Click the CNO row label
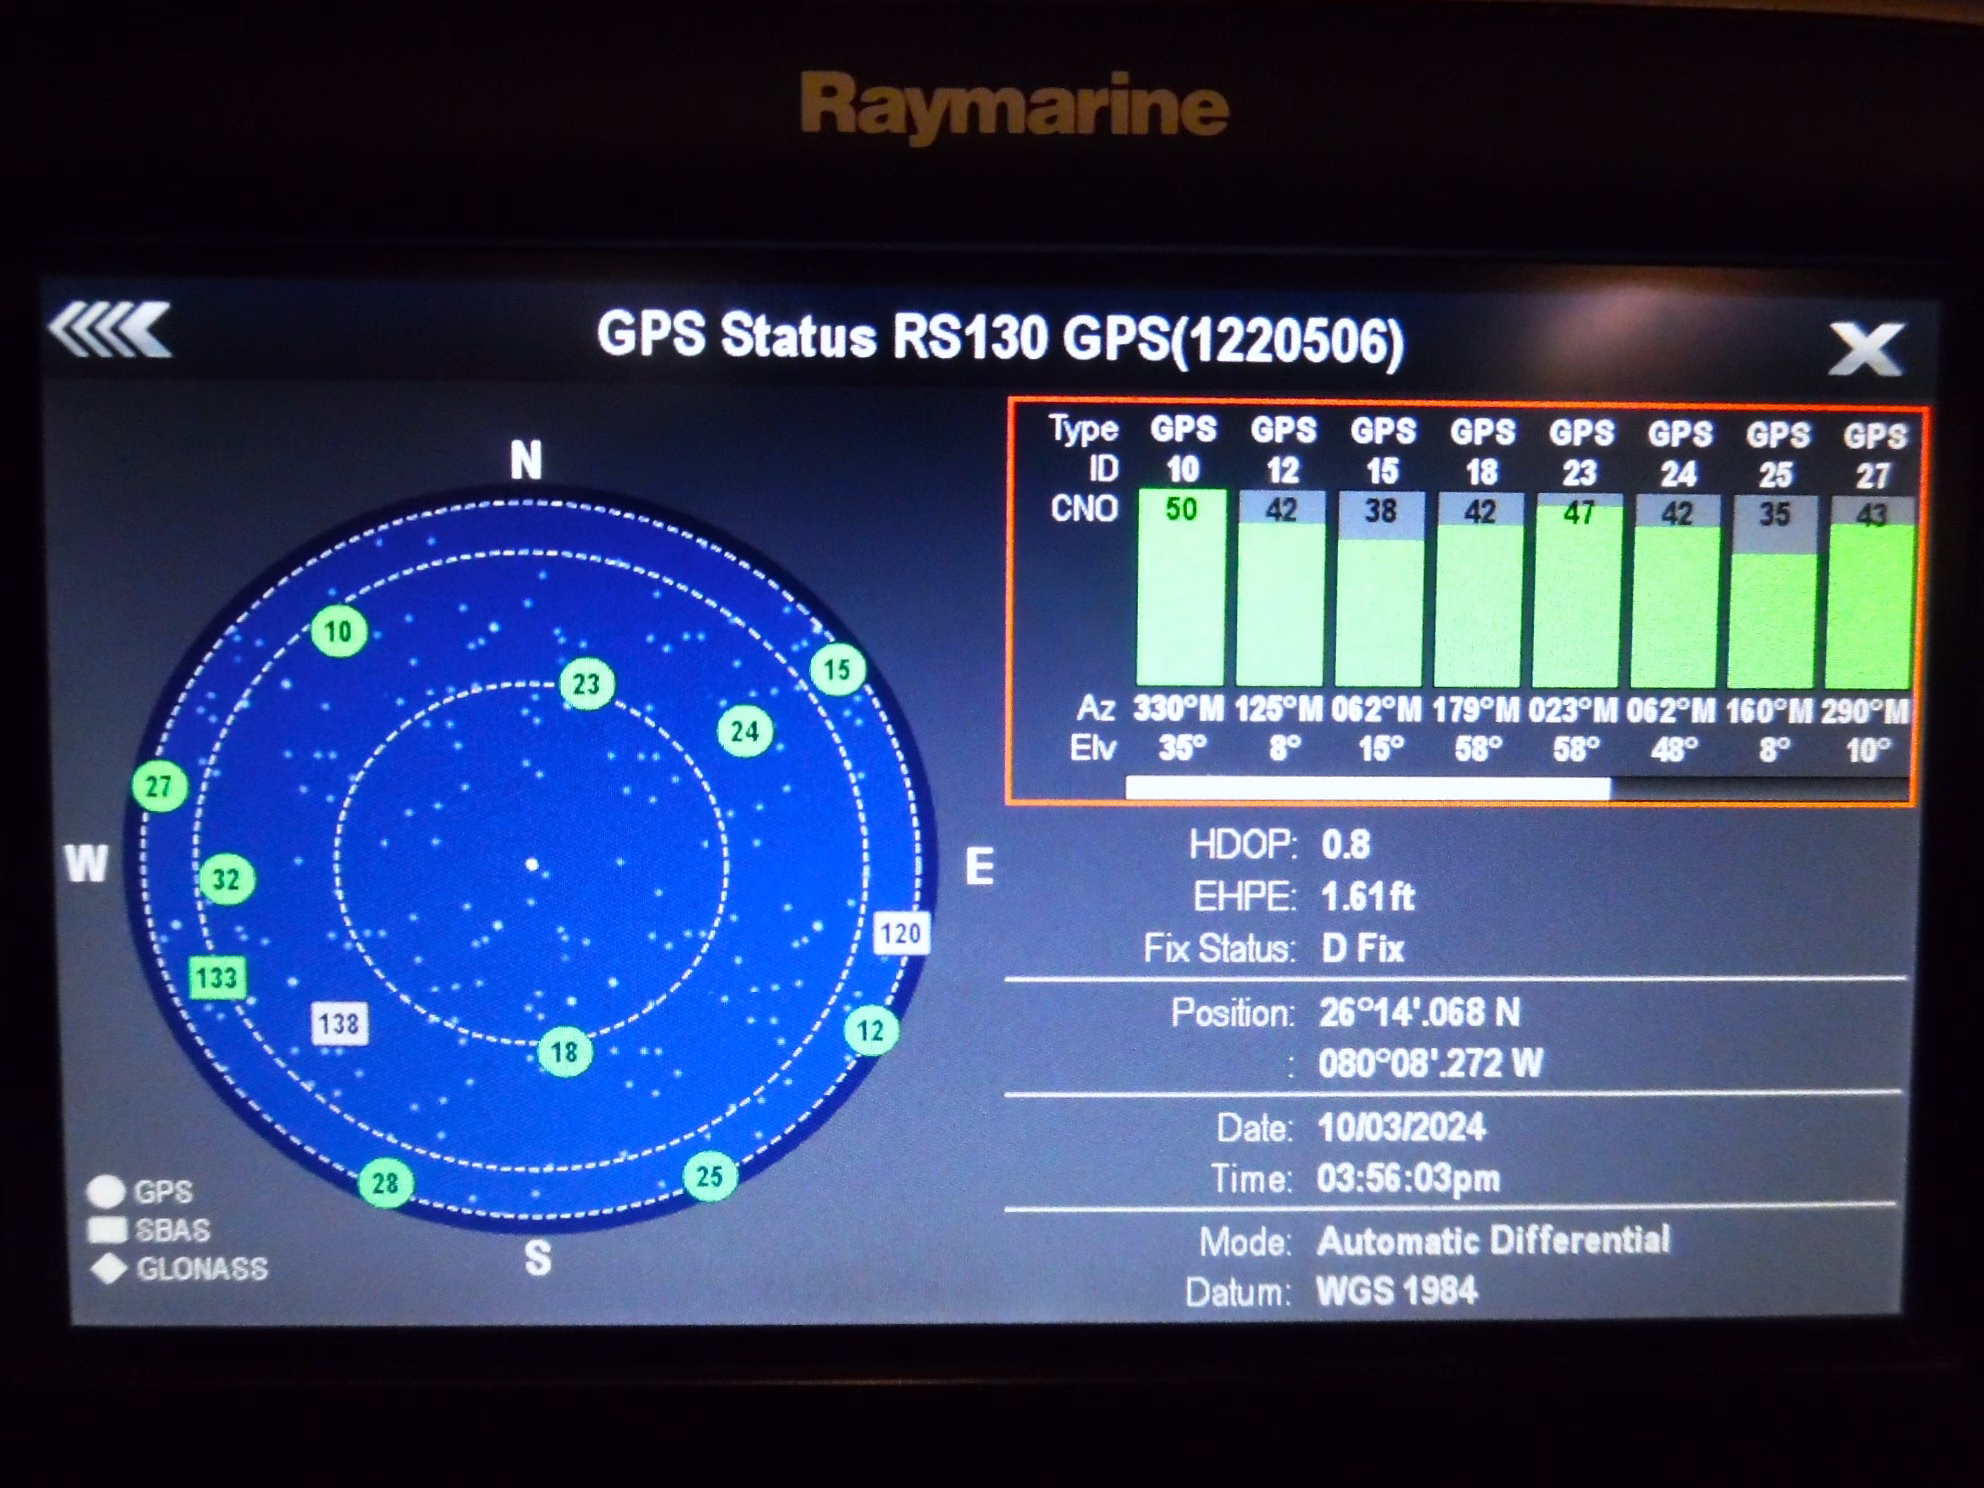Screen dimensions: 1984x1488 pyautogui.click(x=1084, y=509)
